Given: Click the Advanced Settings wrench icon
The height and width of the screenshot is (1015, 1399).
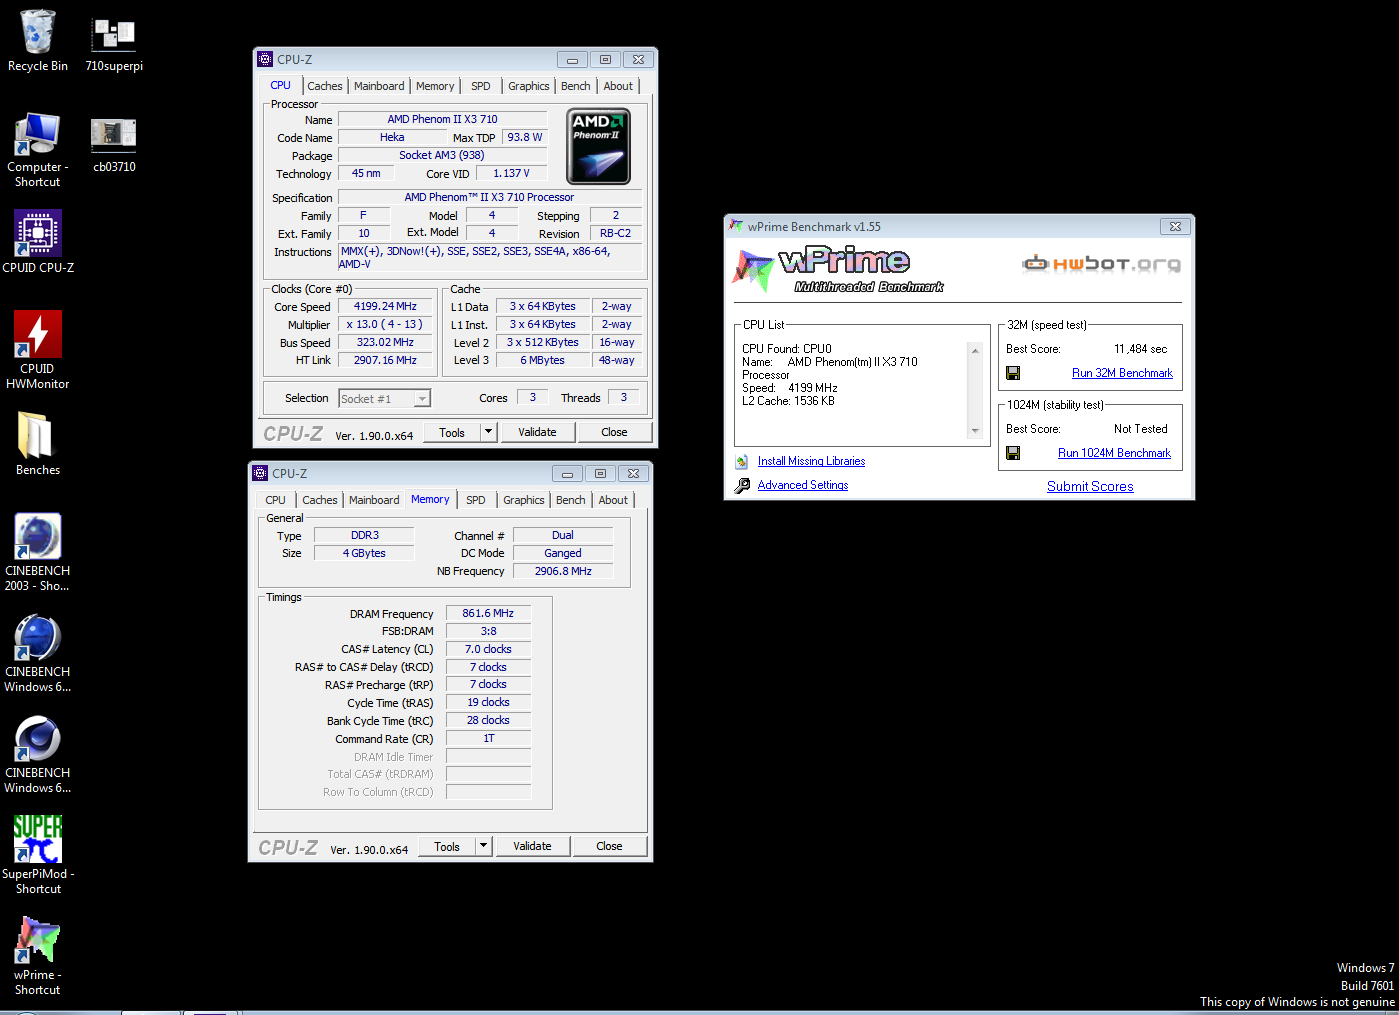Looking at the screenshot, I should (742, 485).
